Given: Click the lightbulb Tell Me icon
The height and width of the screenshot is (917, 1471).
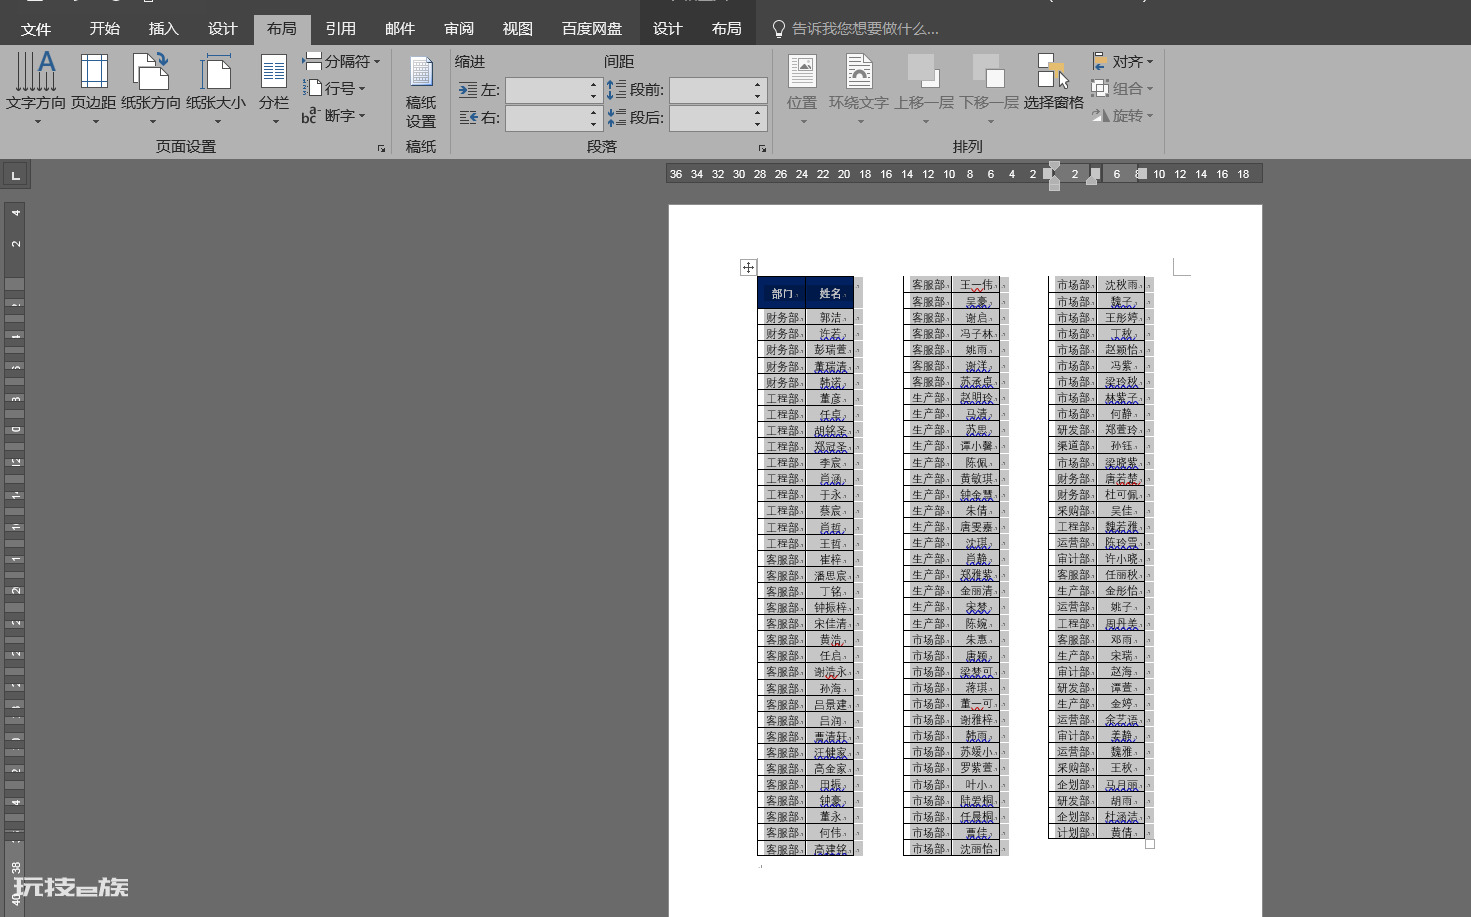Looking at the screenshot, I should (779, 29).
